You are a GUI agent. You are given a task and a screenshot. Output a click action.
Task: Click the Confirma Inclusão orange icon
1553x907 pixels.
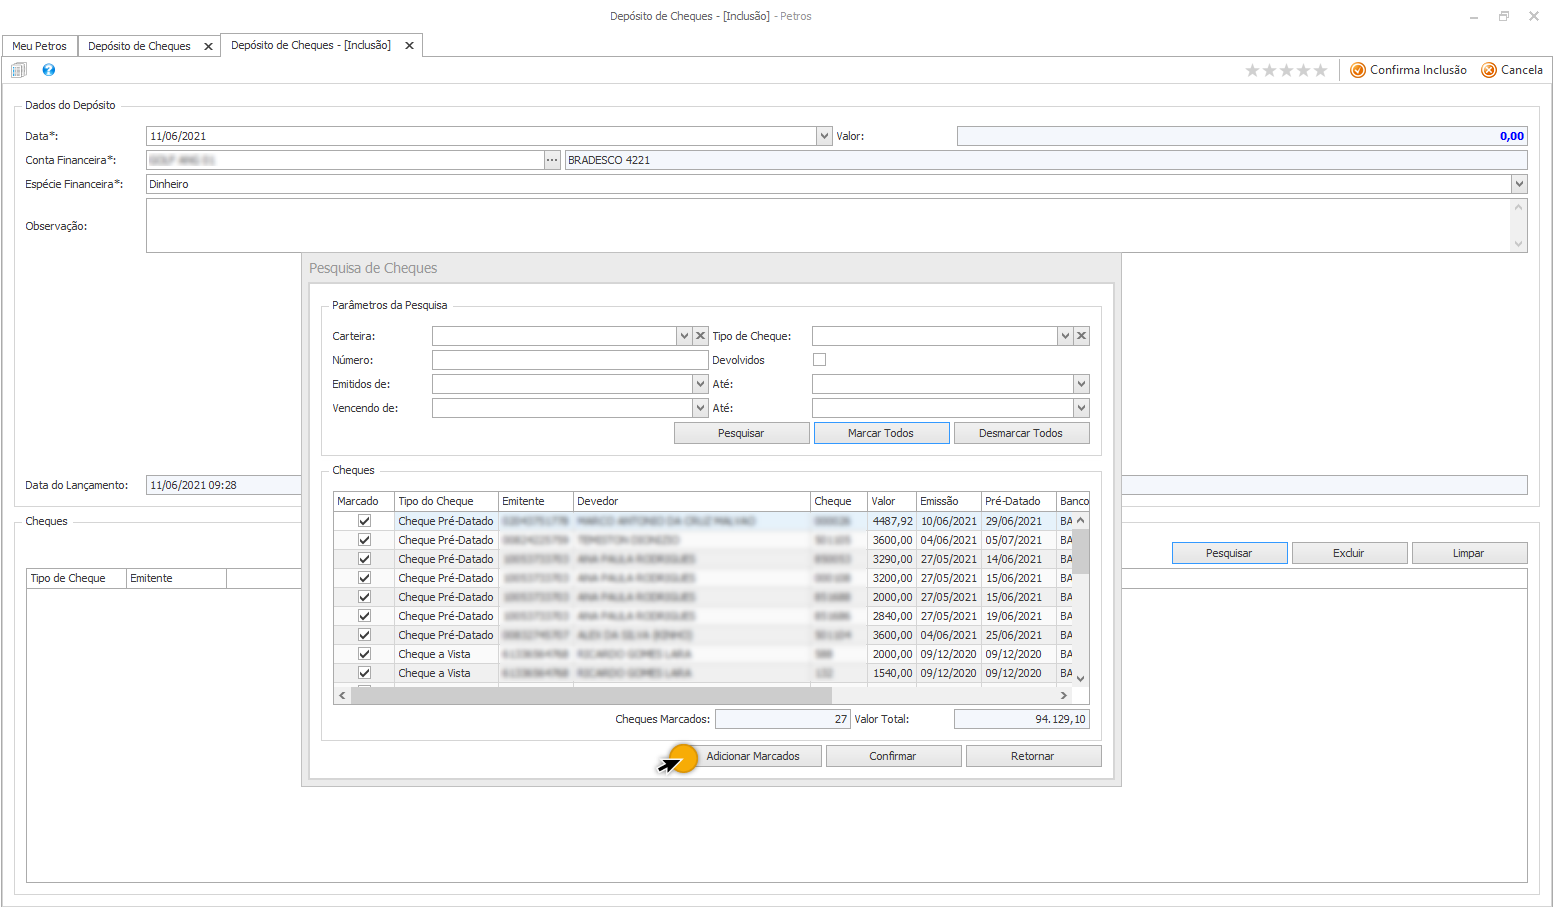click(1358, 70)
